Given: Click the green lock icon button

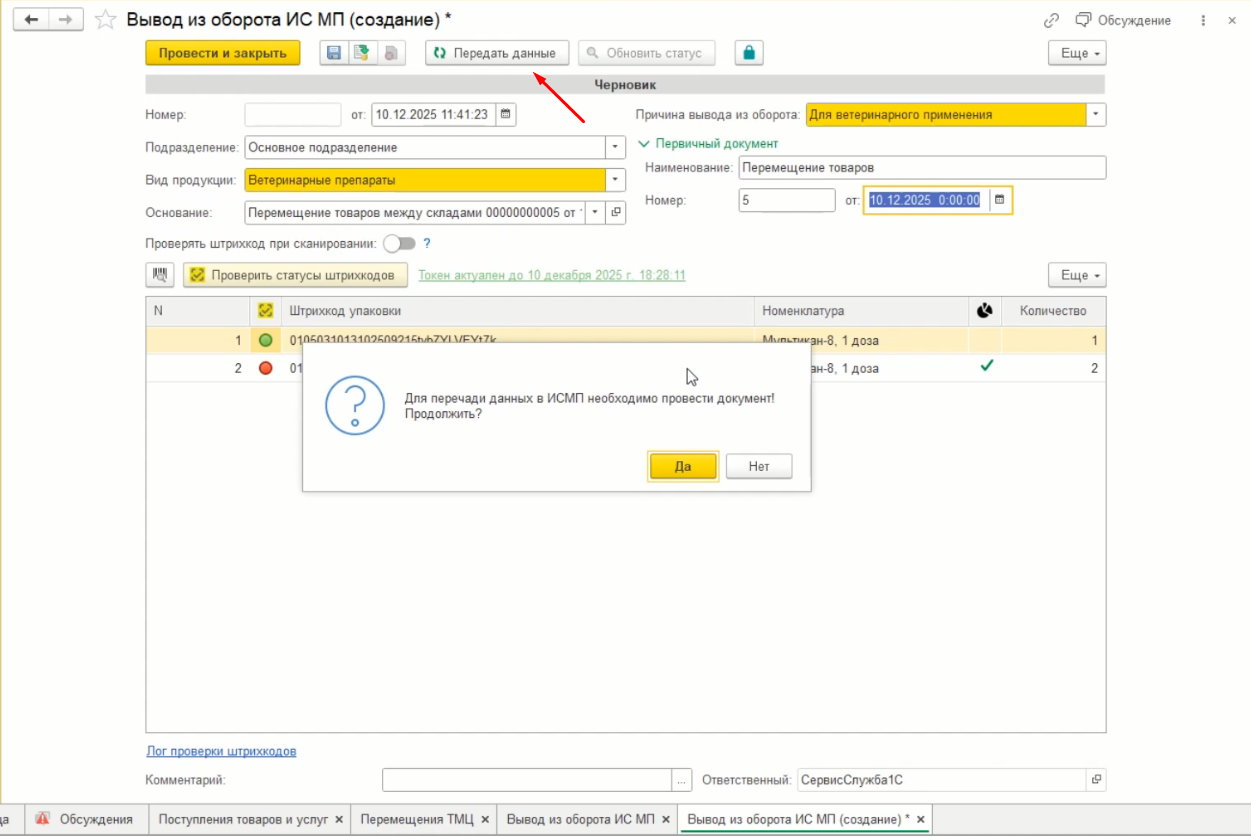Looking at the screenshot, I should (749, 53).
